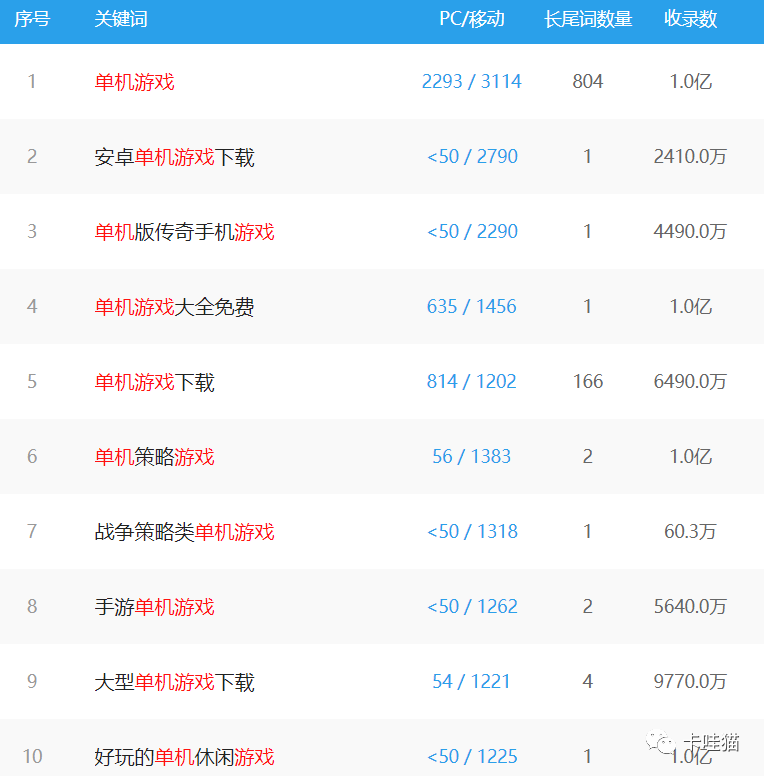
Task: Select indexed count 2410.0万
Action: pos(690,157)
